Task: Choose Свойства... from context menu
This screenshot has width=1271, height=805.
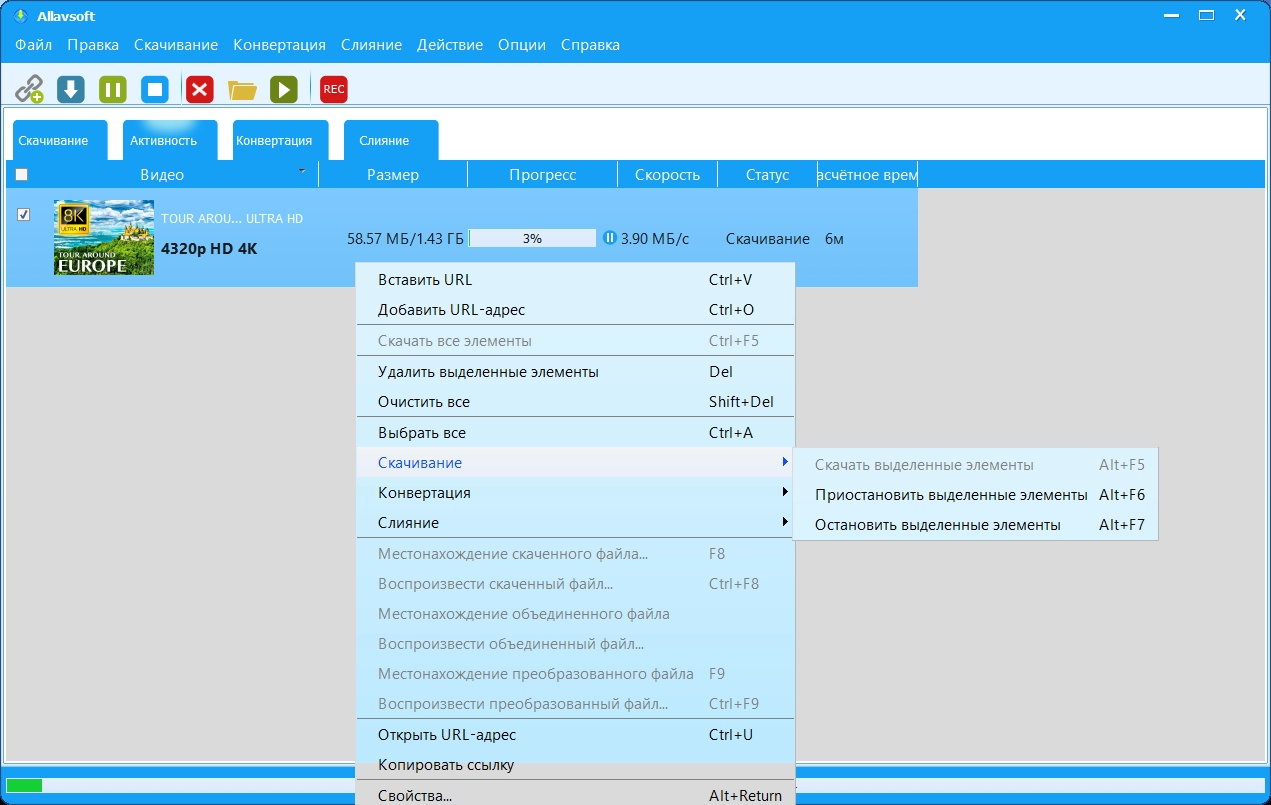Action: tap(575, 795)
